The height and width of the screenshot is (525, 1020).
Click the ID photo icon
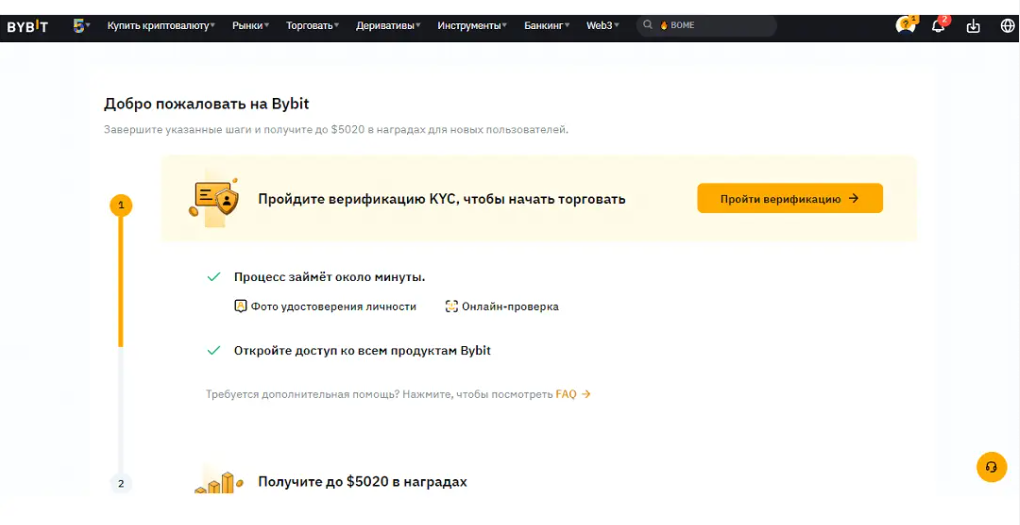coord(241,306)
